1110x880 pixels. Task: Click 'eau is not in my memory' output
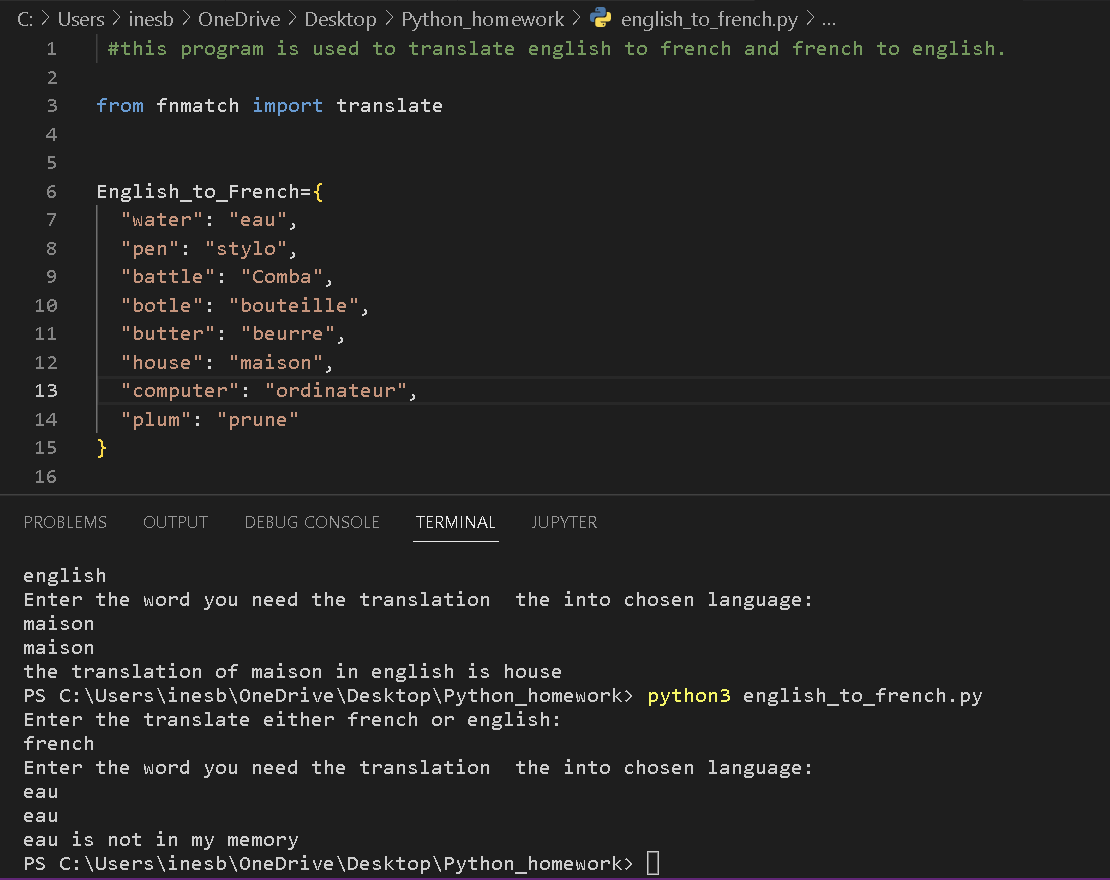(x=161, y=840)
